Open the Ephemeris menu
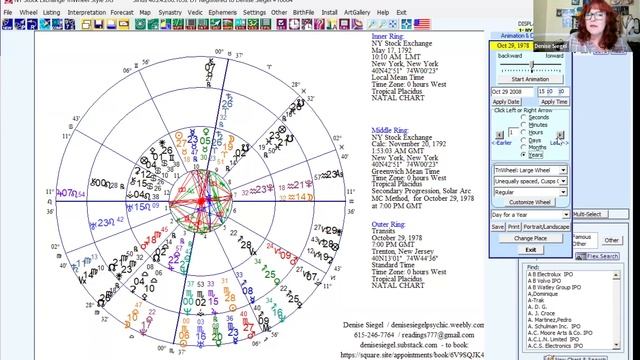 click(222, 13)
